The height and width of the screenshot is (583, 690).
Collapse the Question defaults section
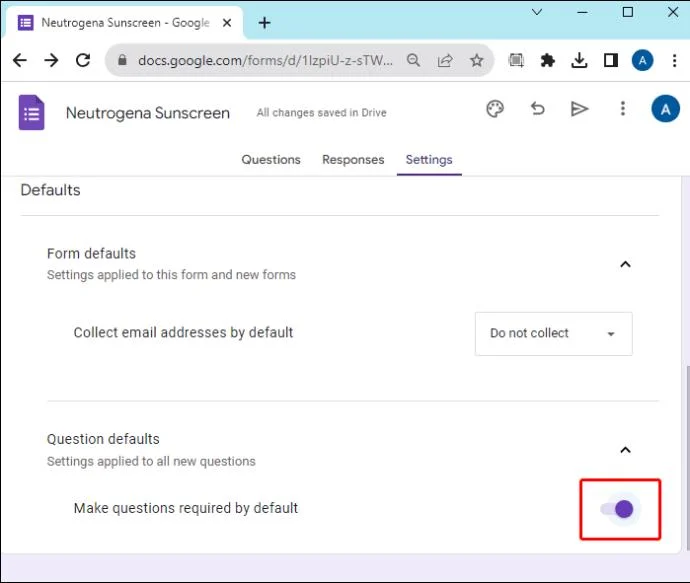625,450
